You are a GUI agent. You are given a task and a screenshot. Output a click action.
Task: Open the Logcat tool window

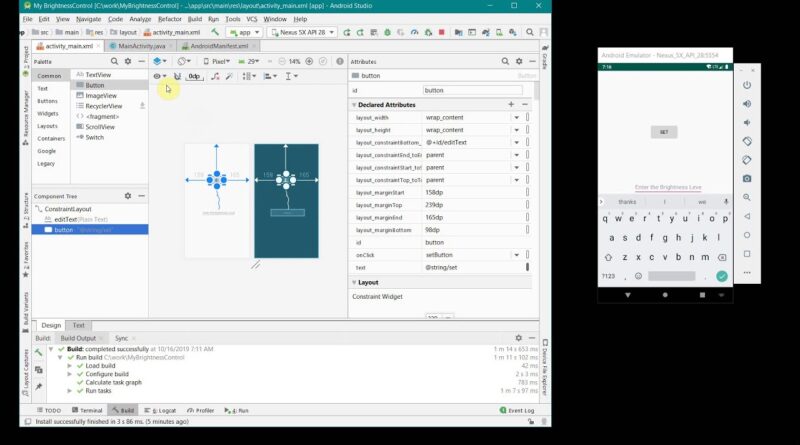tap(160, 410)
